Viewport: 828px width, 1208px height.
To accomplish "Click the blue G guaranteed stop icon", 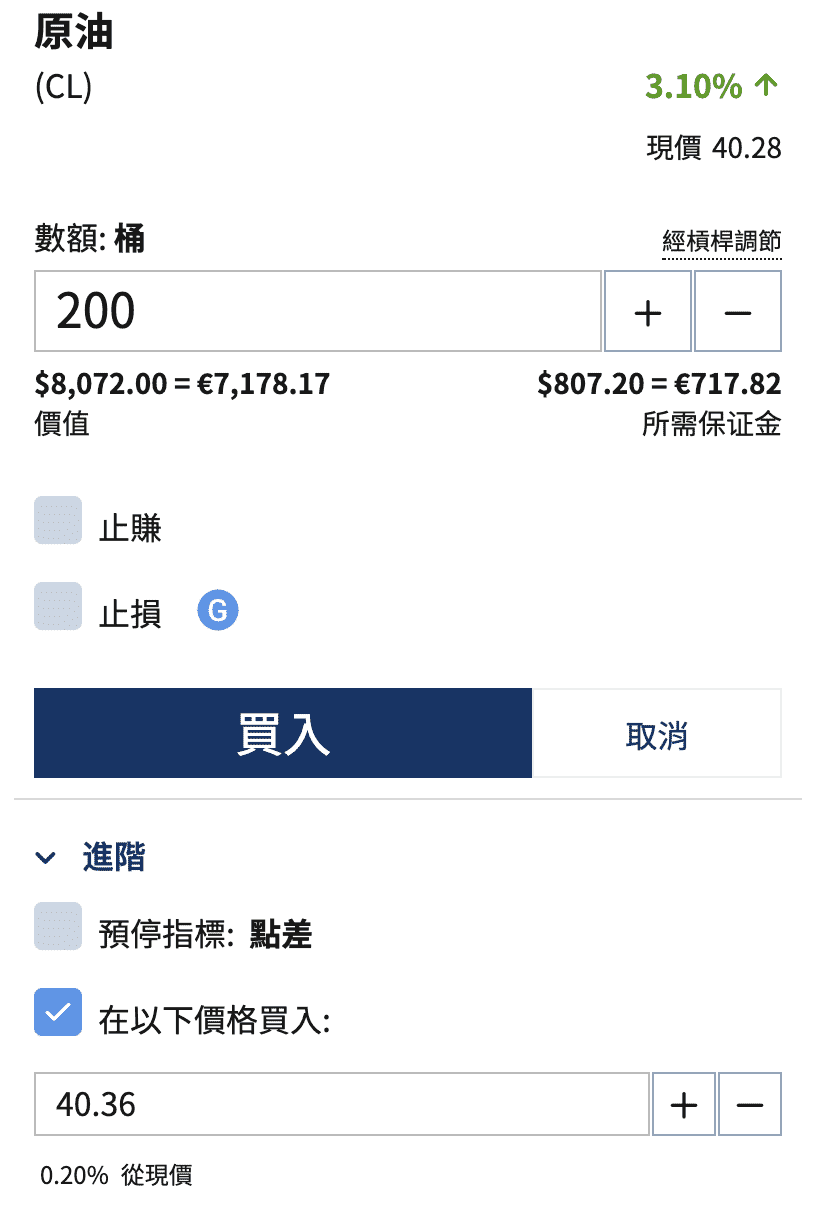I will (217, 610).
